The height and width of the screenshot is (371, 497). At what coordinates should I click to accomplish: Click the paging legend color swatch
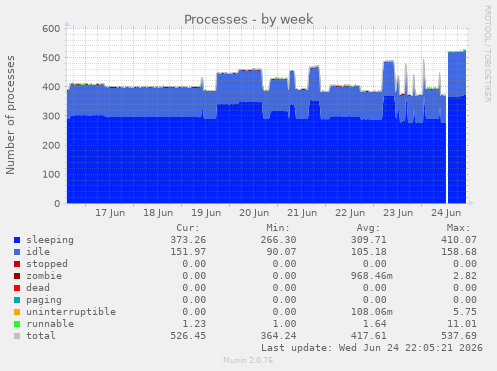pos(17,300)
